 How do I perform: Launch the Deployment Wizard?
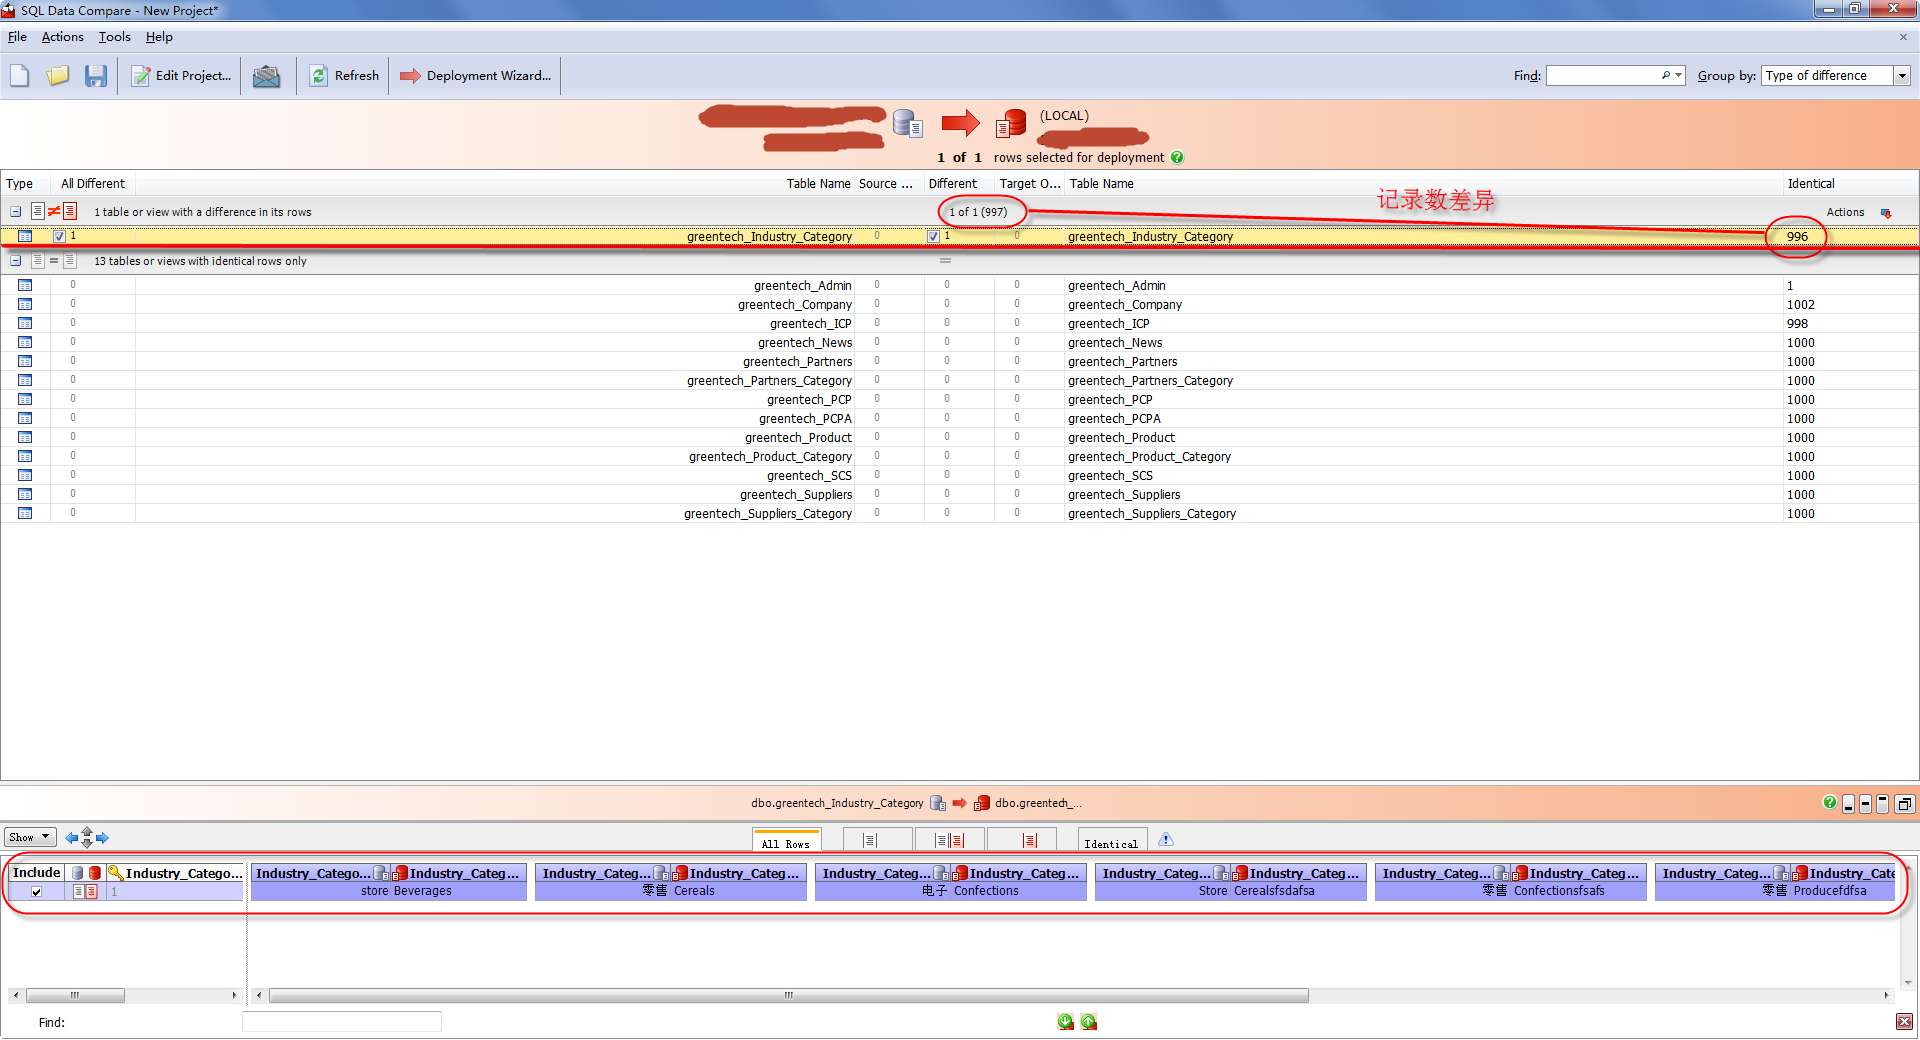coord(475,76)
